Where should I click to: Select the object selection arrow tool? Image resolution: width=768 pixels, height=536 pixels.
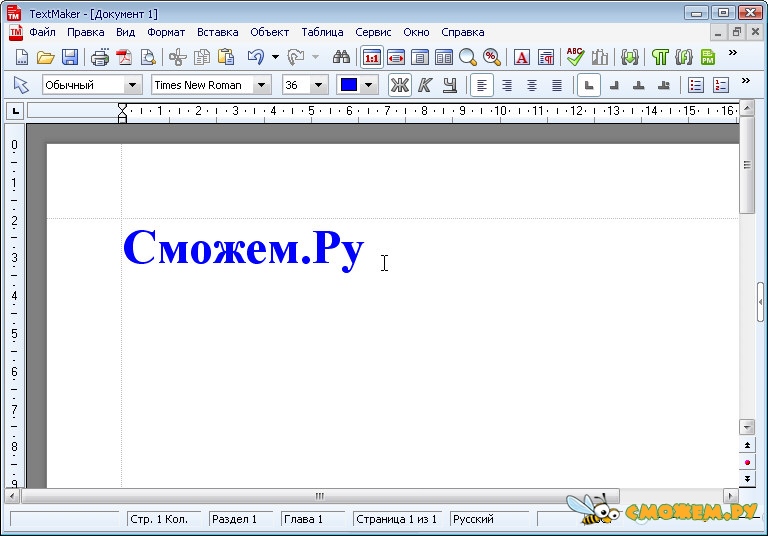pos(21,85)
